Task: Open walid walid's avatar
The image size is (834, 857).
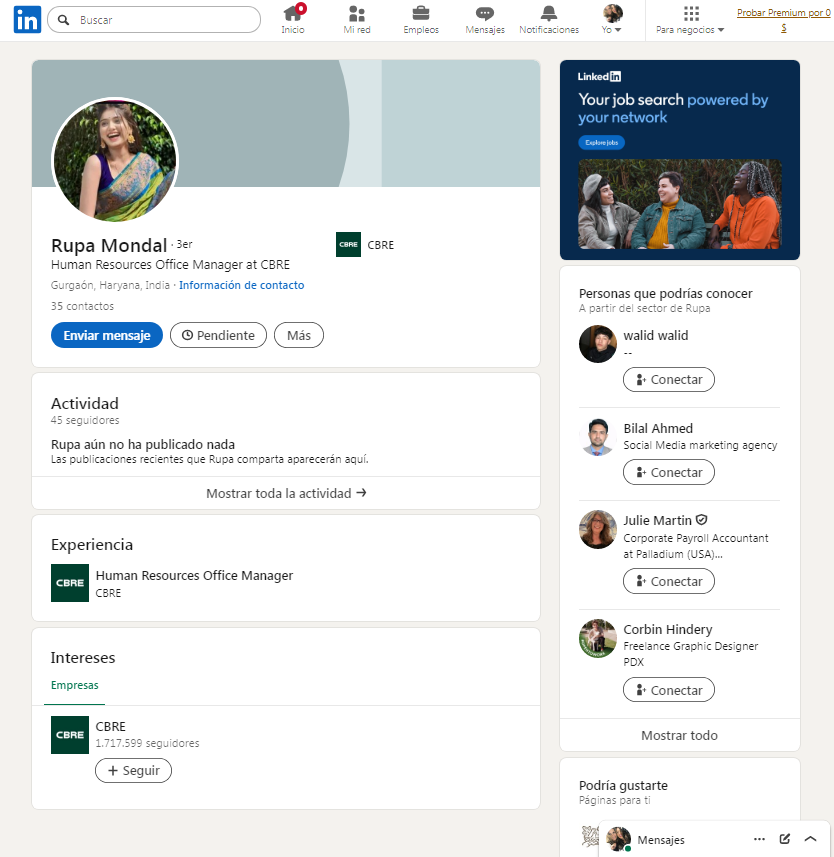Action: pyautogui.click(x=597, y=344)
